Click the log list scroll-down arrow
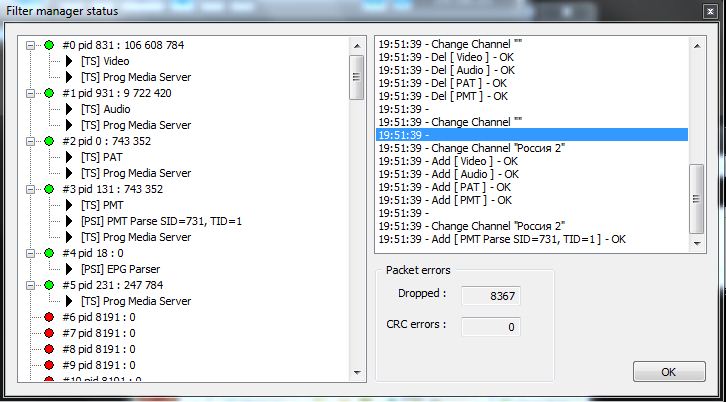Screen dimensions: 726x402 coord(697,243)
